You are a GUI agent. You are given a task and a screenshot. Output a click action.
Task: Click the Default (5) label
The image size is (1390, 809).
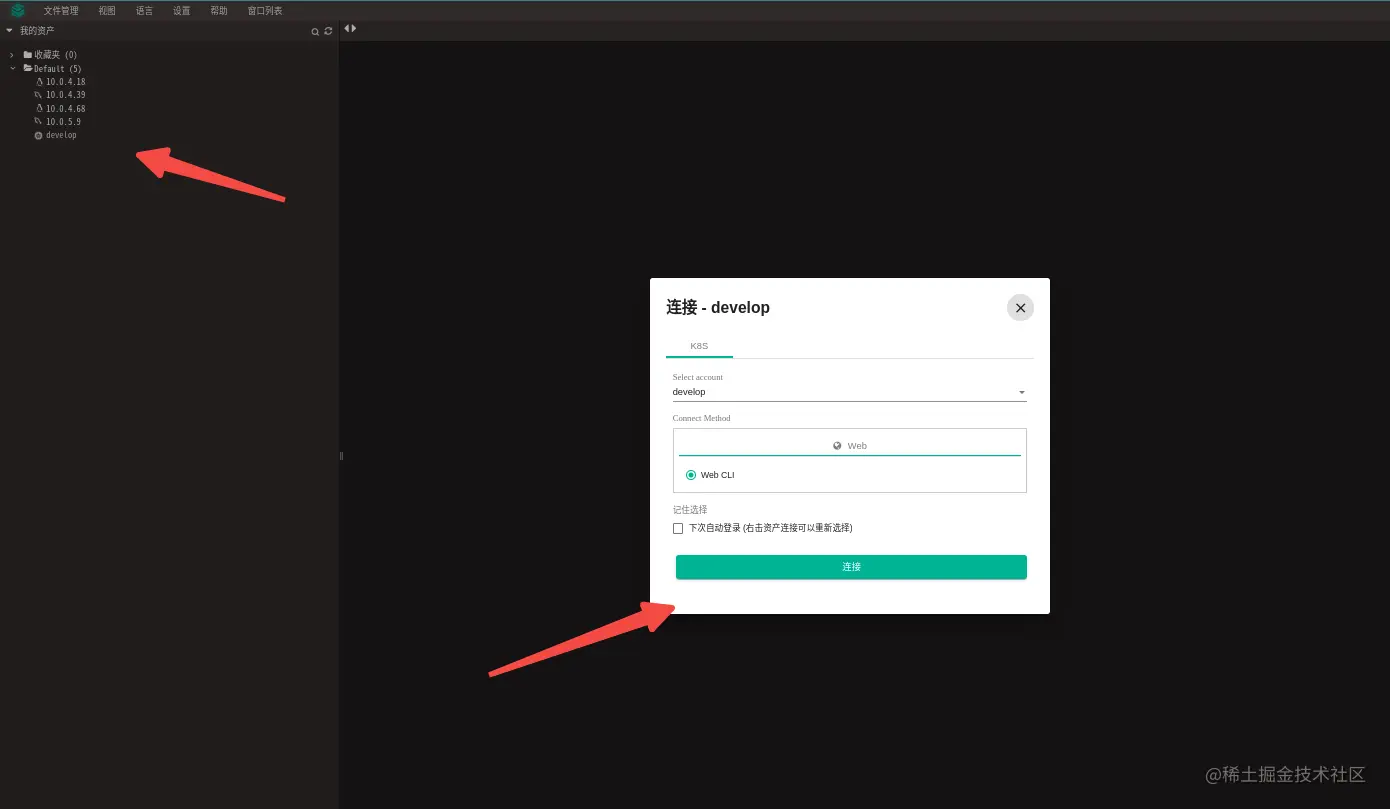[x=58, y=69]
